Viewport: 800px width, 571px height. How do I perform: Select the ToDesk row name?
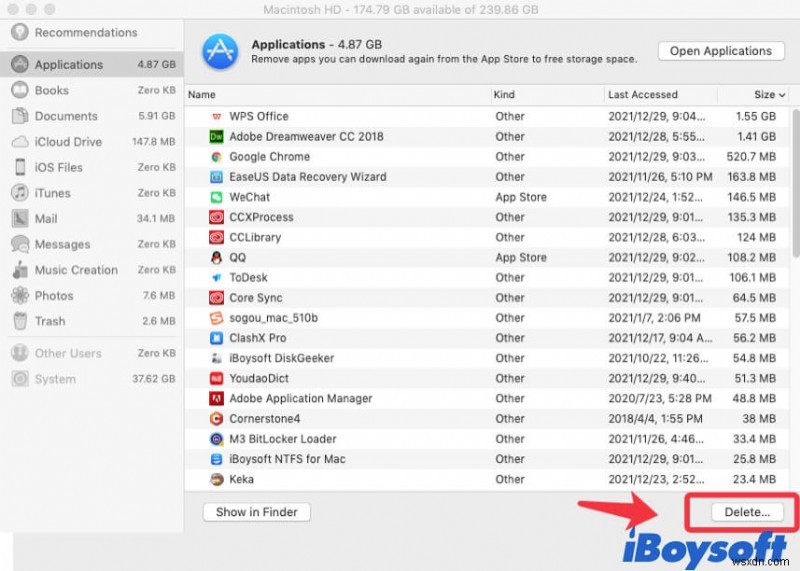click(248, 278)
